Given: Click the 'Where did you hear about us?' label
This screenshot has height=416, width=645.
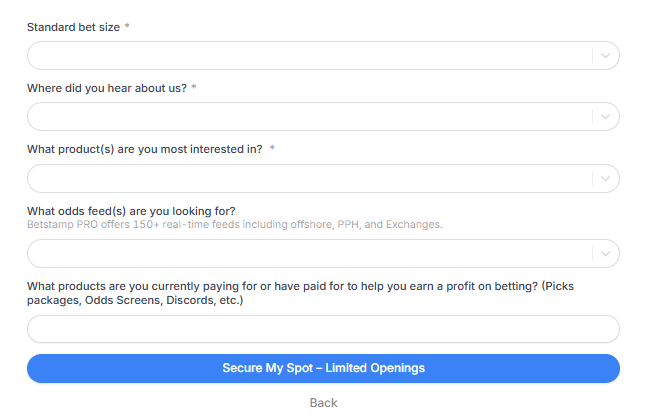Looking at the screenshot, I should click(x=106, y=88).
